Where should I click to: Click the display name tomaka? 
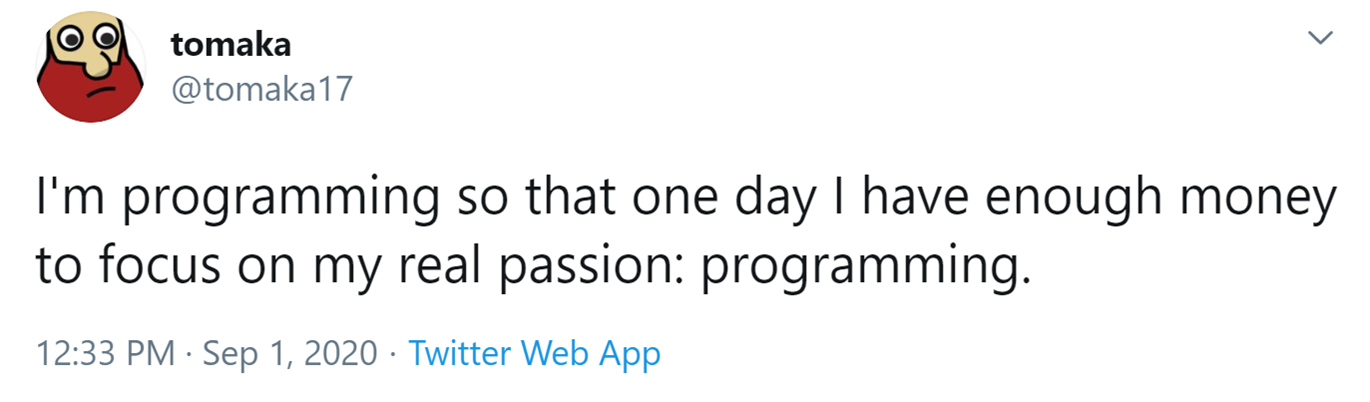click(x=231, y=43)
